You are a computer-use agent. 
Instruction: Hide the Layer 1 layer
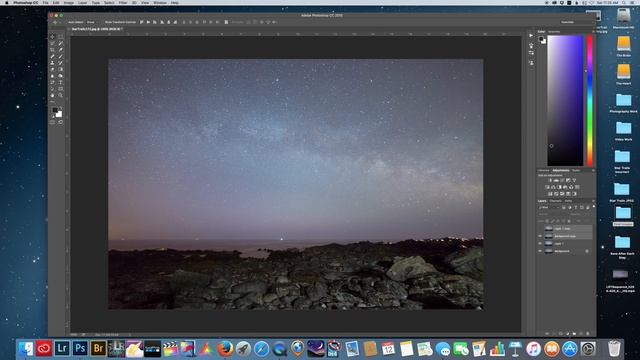pyautogui.click(x=540, y=244)
